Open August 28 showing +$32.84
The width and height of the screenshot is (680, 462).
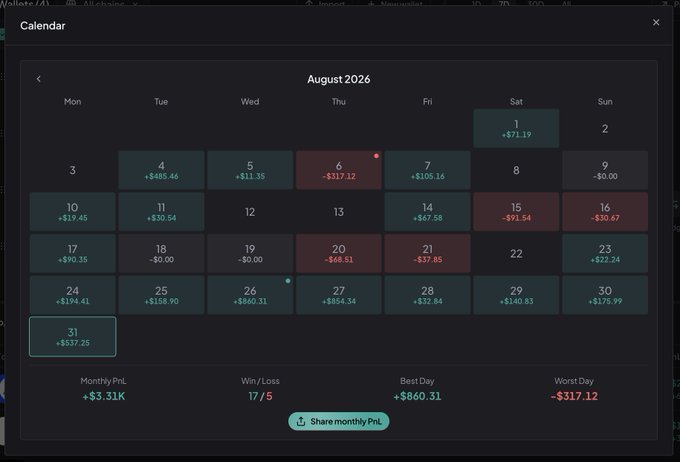tap(428, 295)
